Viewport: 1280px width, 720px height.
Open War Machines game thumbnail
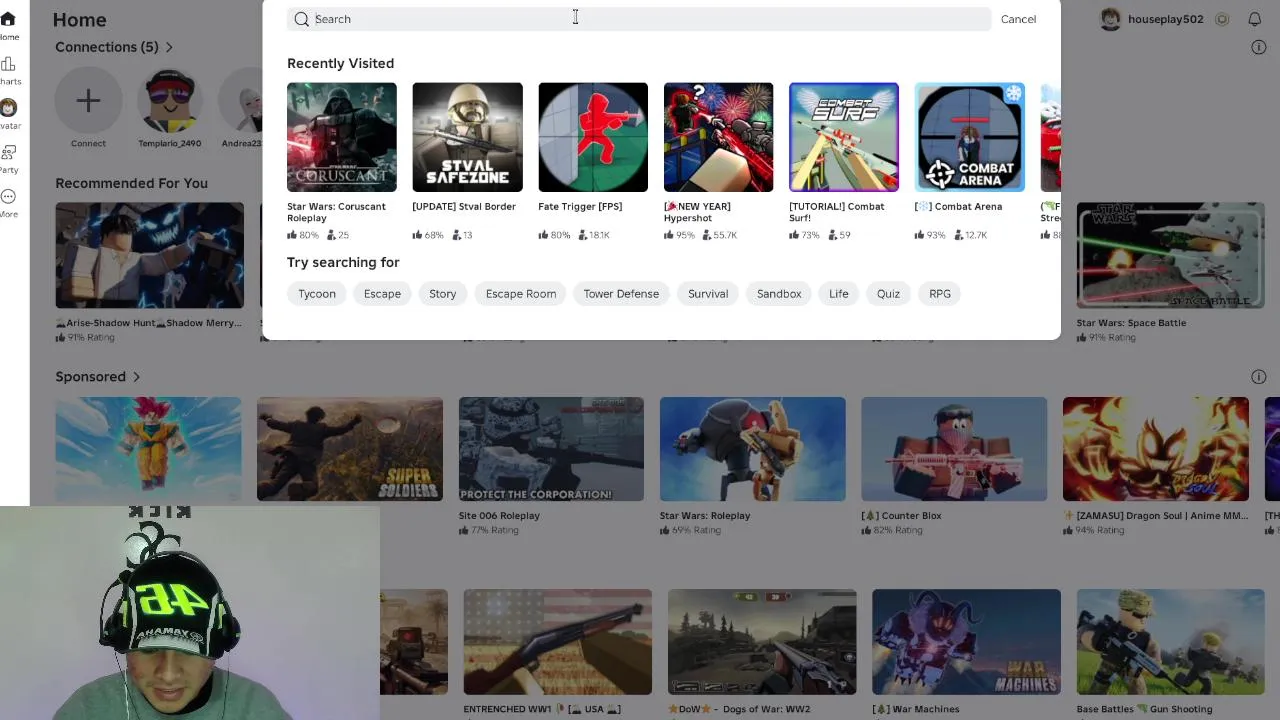[x=966, y=642]
